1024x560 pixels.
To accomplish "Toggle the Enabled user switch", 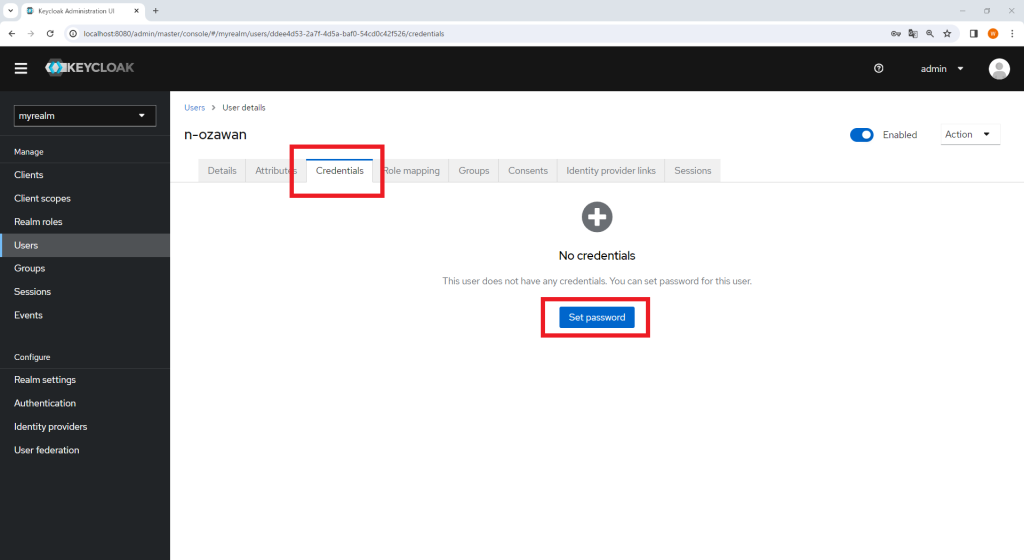I will [861, 134].
